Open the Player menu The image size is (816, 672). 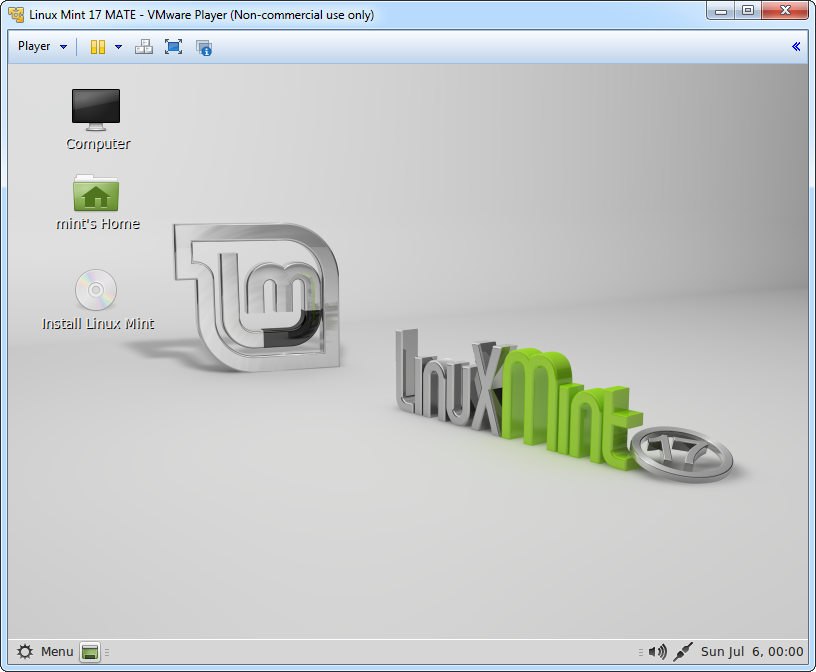click(x=42, y=46)
